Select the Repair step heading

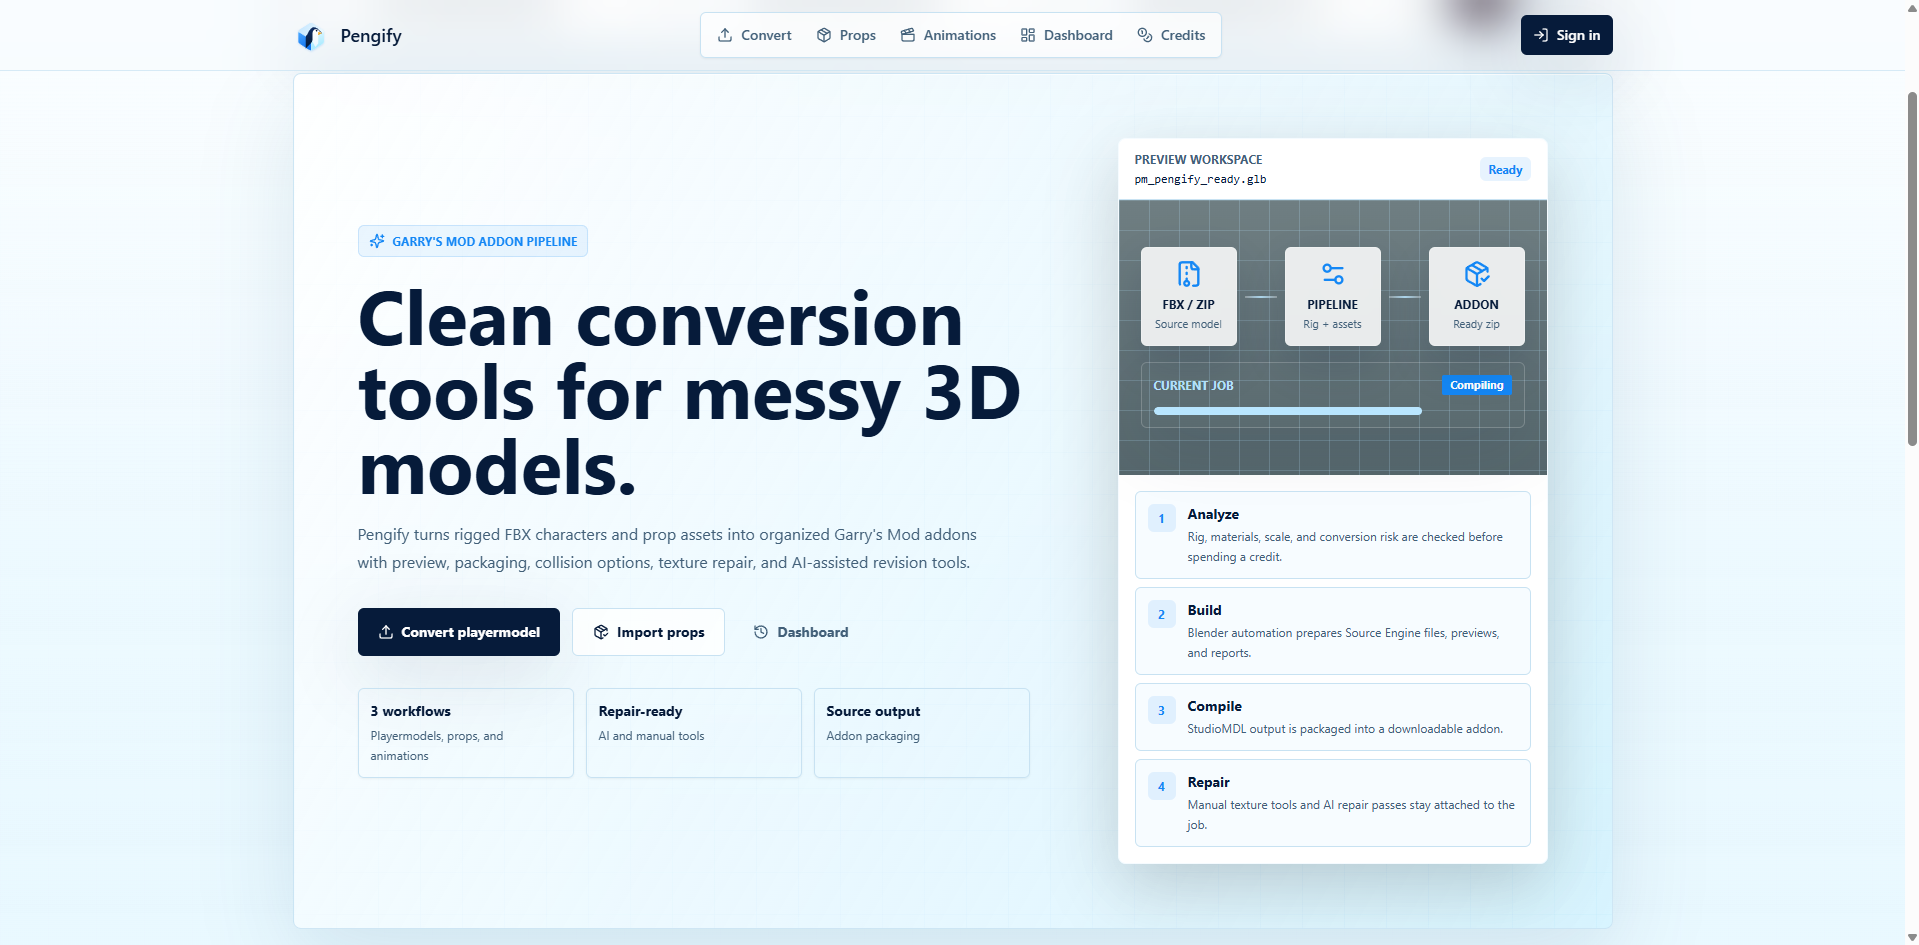[1208, 782]
